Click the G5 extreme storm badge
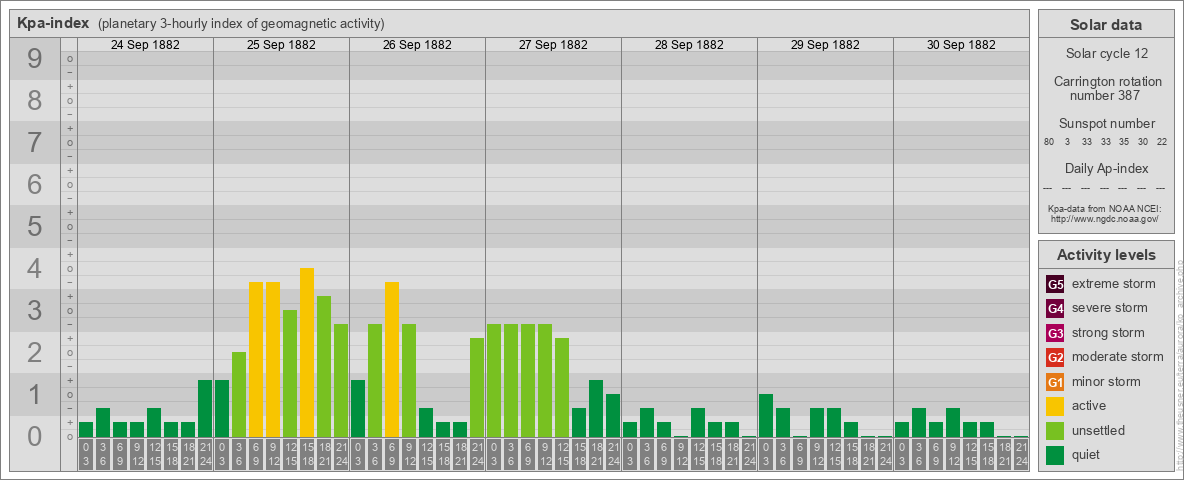 pyautogui.click(x=1055, y=284)
